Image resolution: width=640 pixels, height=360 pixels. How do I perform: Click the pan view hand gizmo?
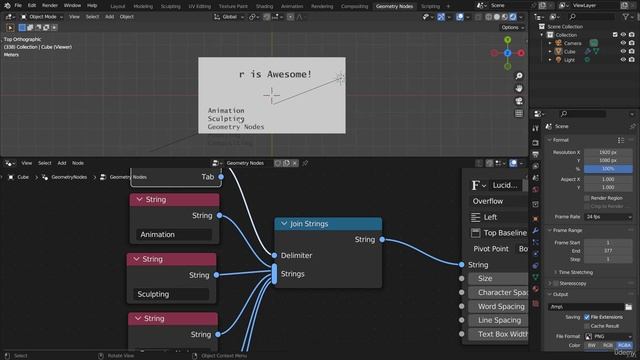coord(519,89)
